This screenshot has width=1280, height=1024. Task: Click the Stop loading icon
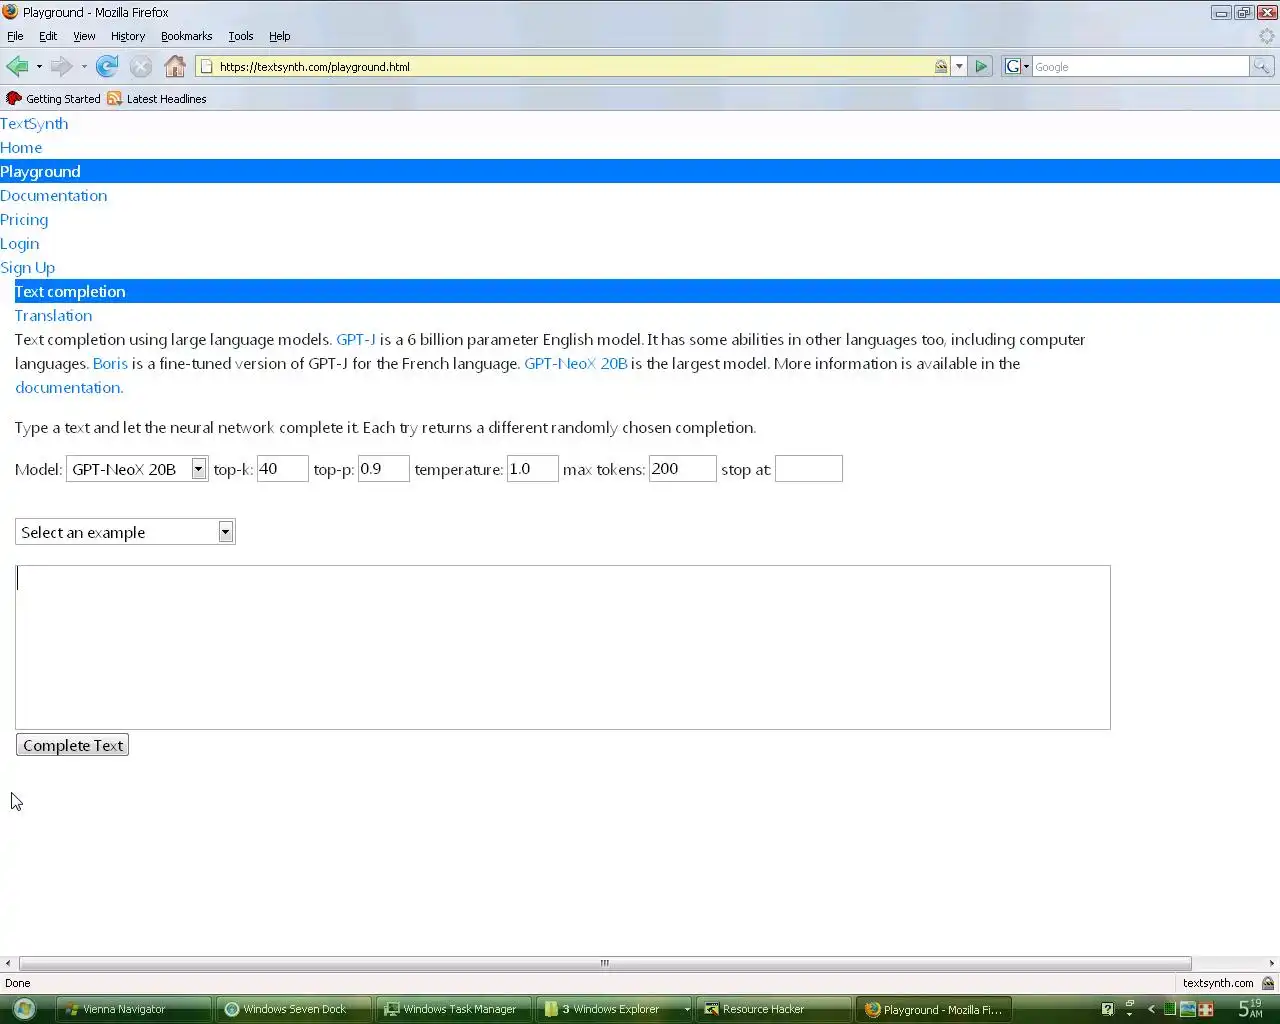(x=141, y=67)
